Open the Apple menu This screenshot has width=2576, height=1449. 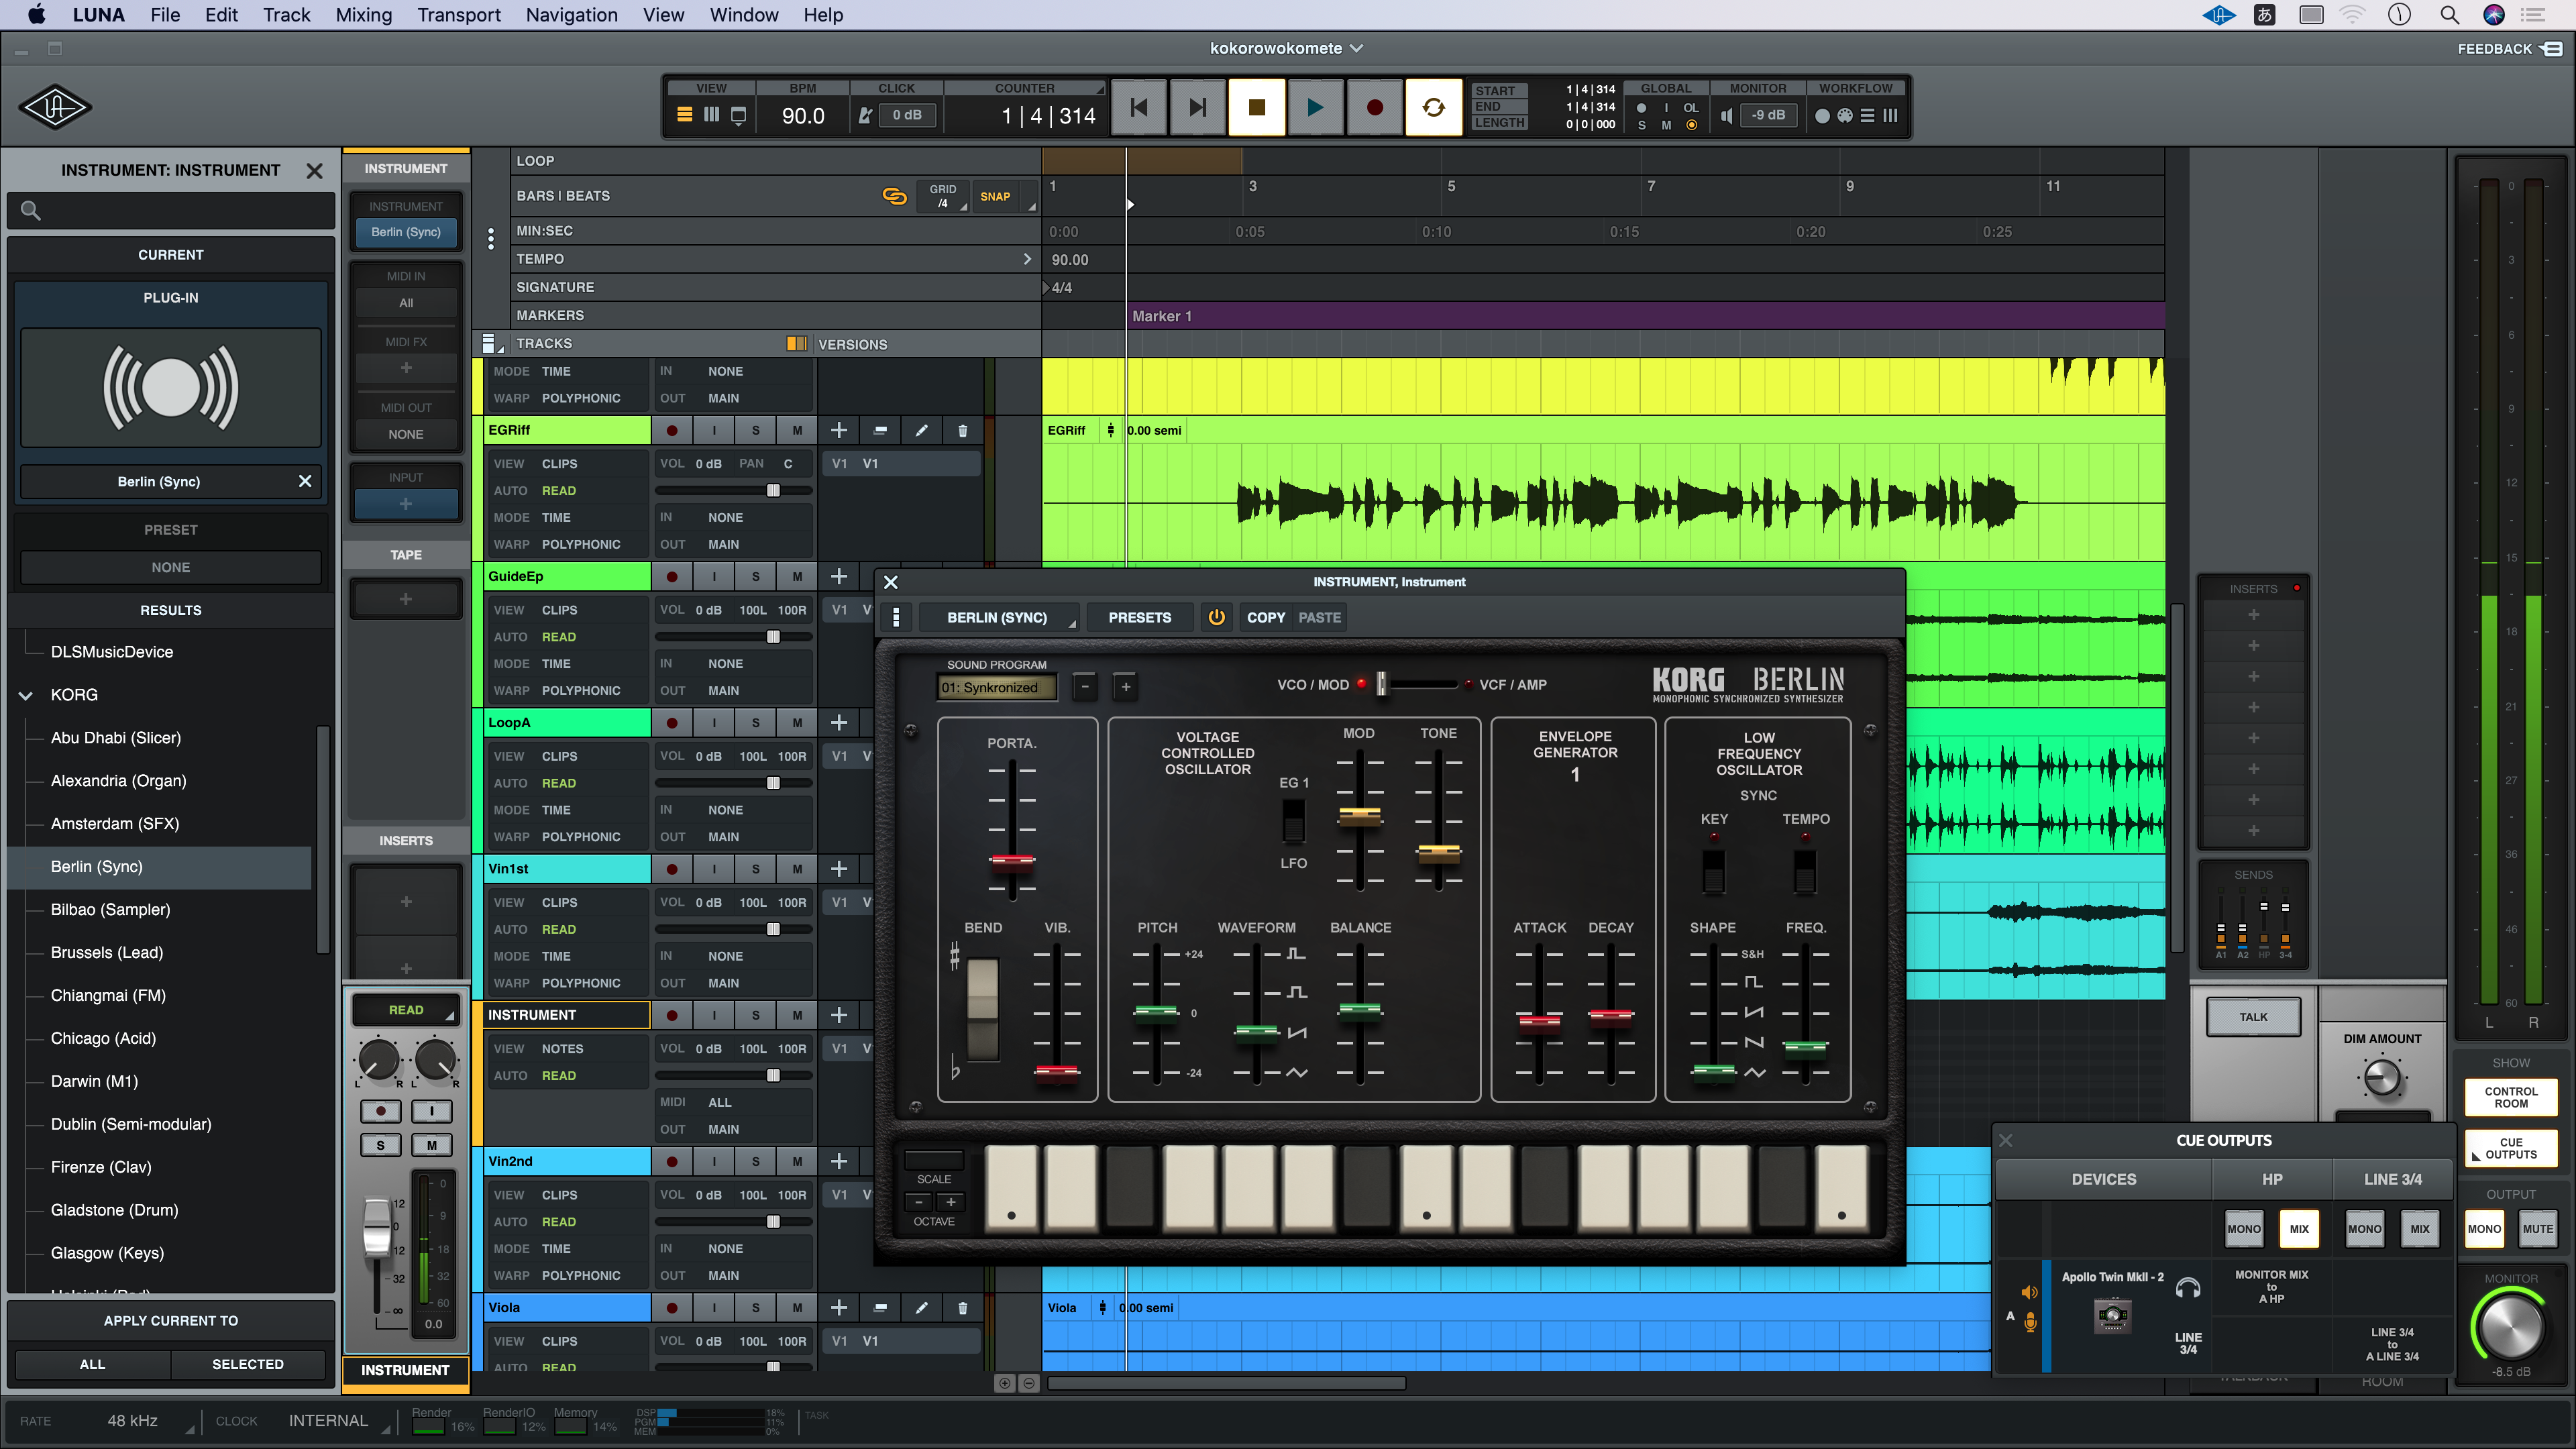pos(36,15)
